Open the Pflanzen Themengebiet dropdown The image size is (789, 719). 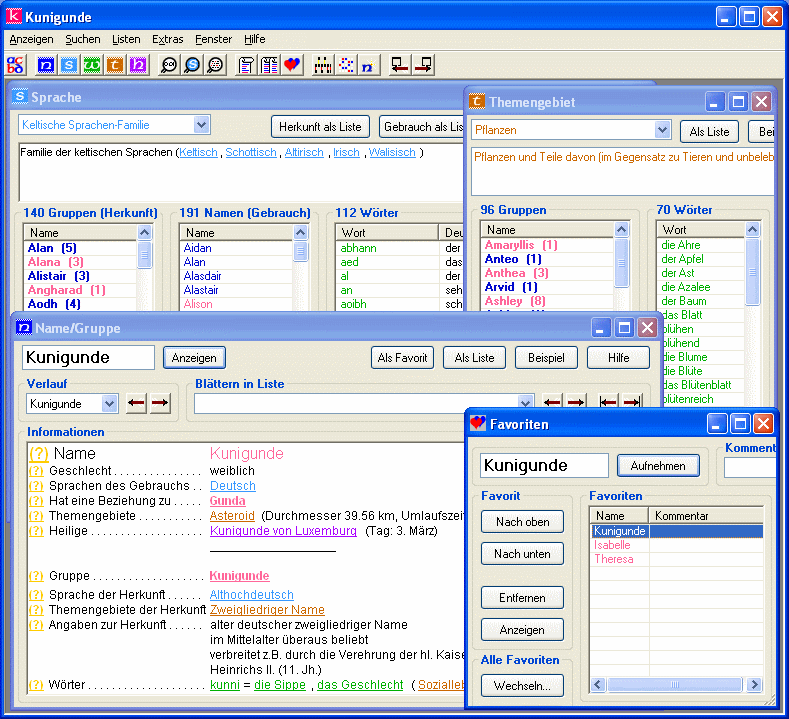point(661,130)
